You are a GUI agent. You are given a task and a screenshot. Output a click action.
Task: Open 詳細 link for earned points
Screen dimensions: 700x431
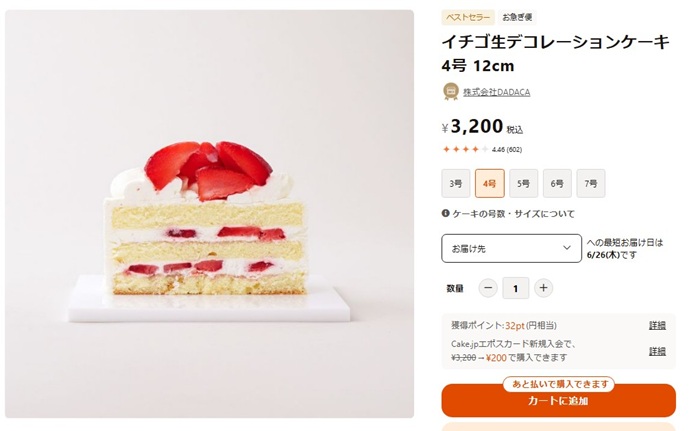pyautogui.click(x=657, y=325)
